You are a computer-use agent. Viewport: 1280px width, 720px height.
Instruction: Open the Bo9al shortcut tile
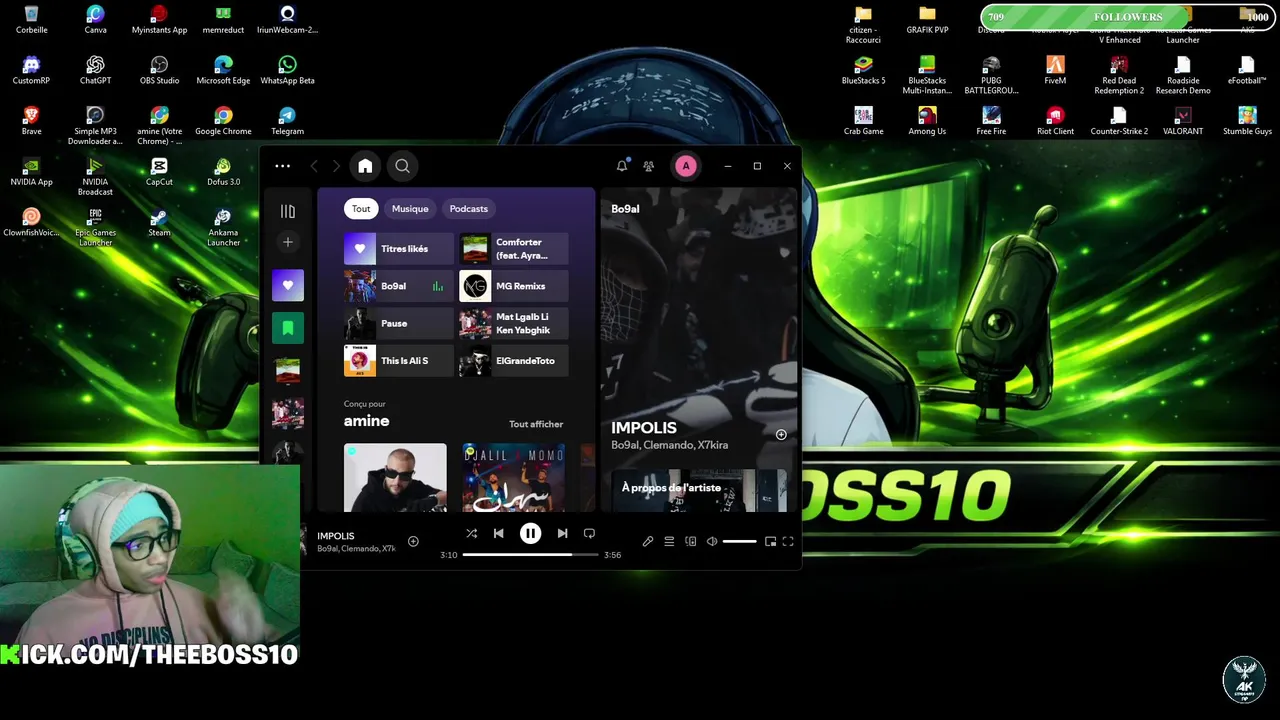(x=398, y=286)
